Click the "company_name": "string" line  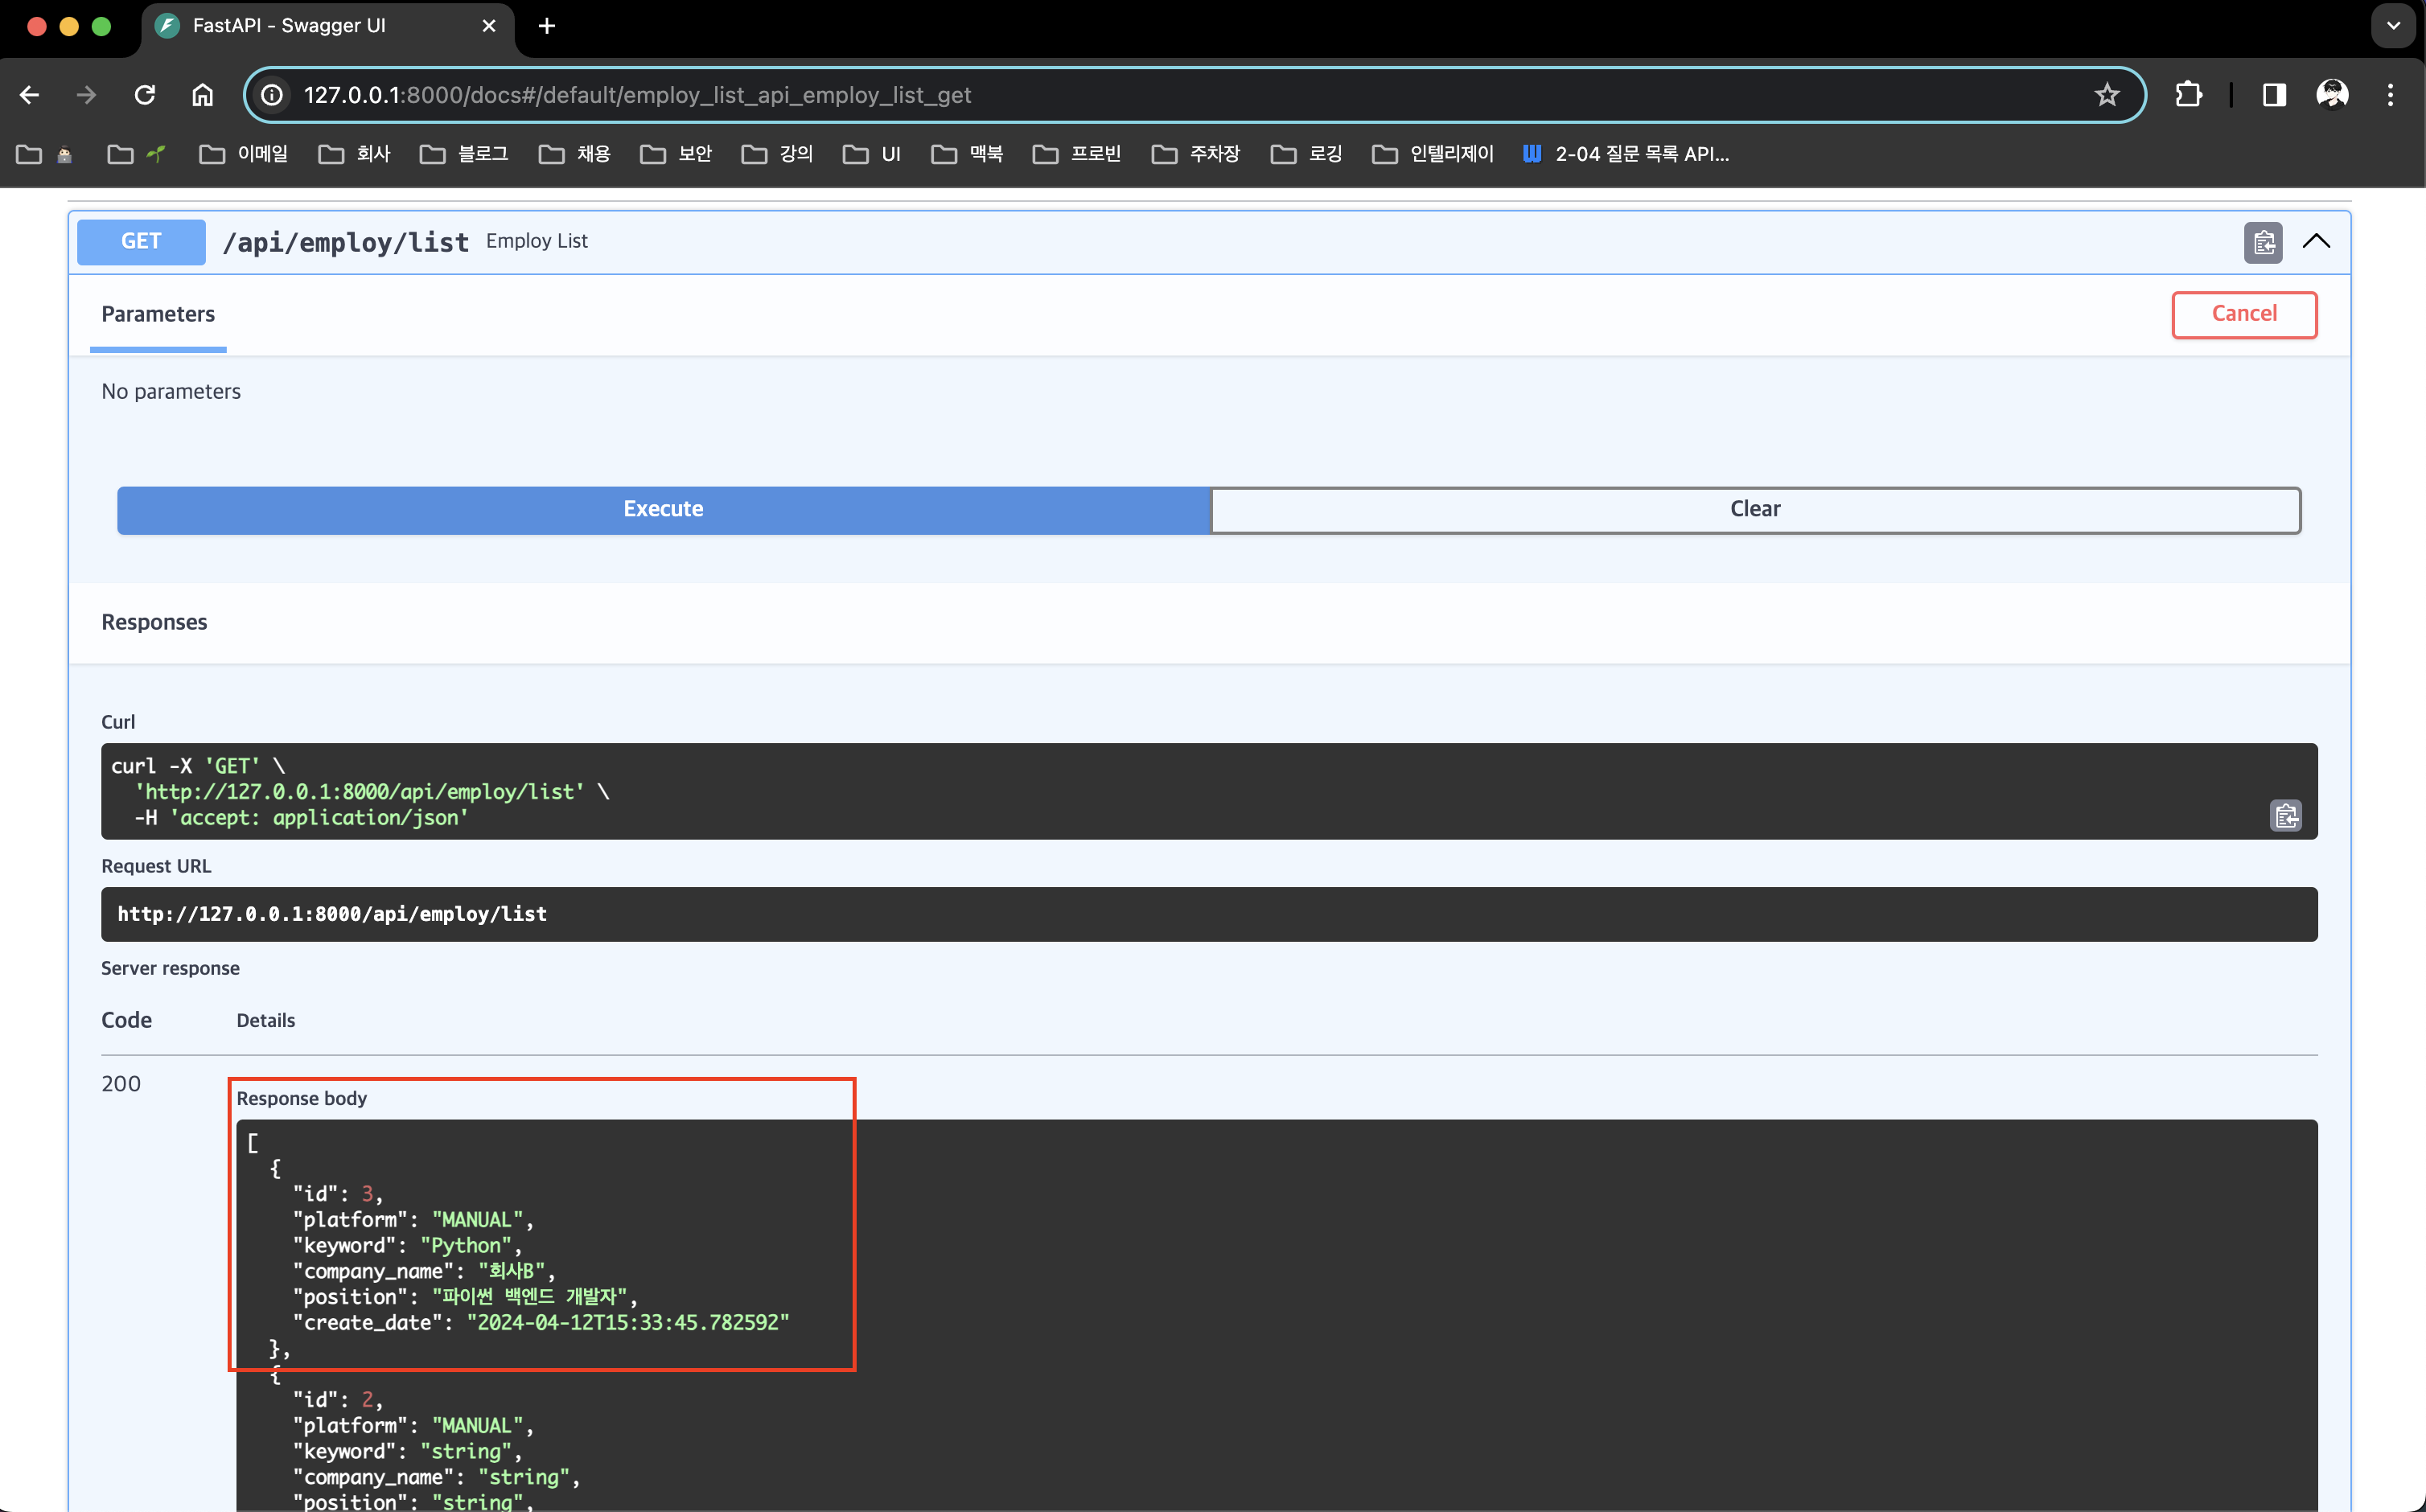pos(436,1477)
